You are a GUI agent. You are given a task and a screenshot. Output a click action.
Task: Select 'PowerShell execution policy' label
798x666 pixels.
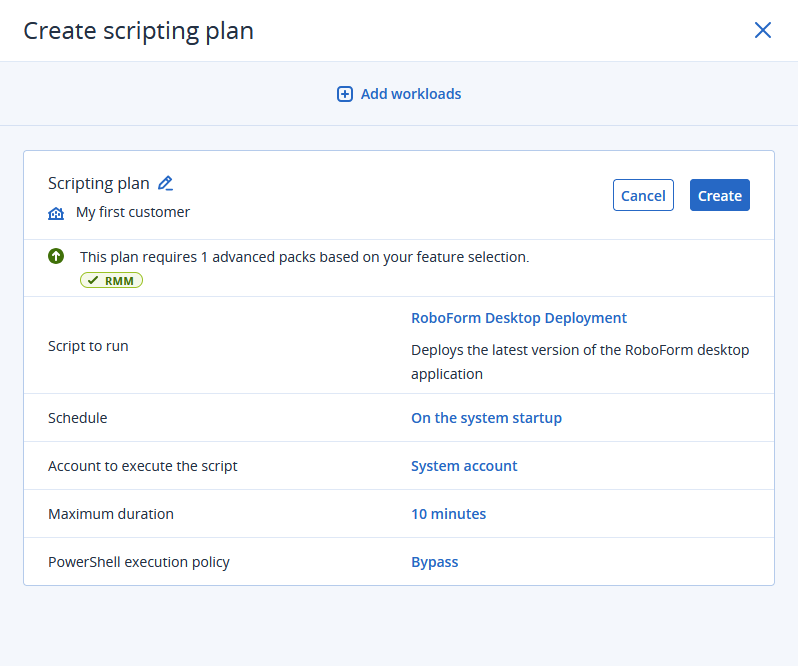(139, 562)
